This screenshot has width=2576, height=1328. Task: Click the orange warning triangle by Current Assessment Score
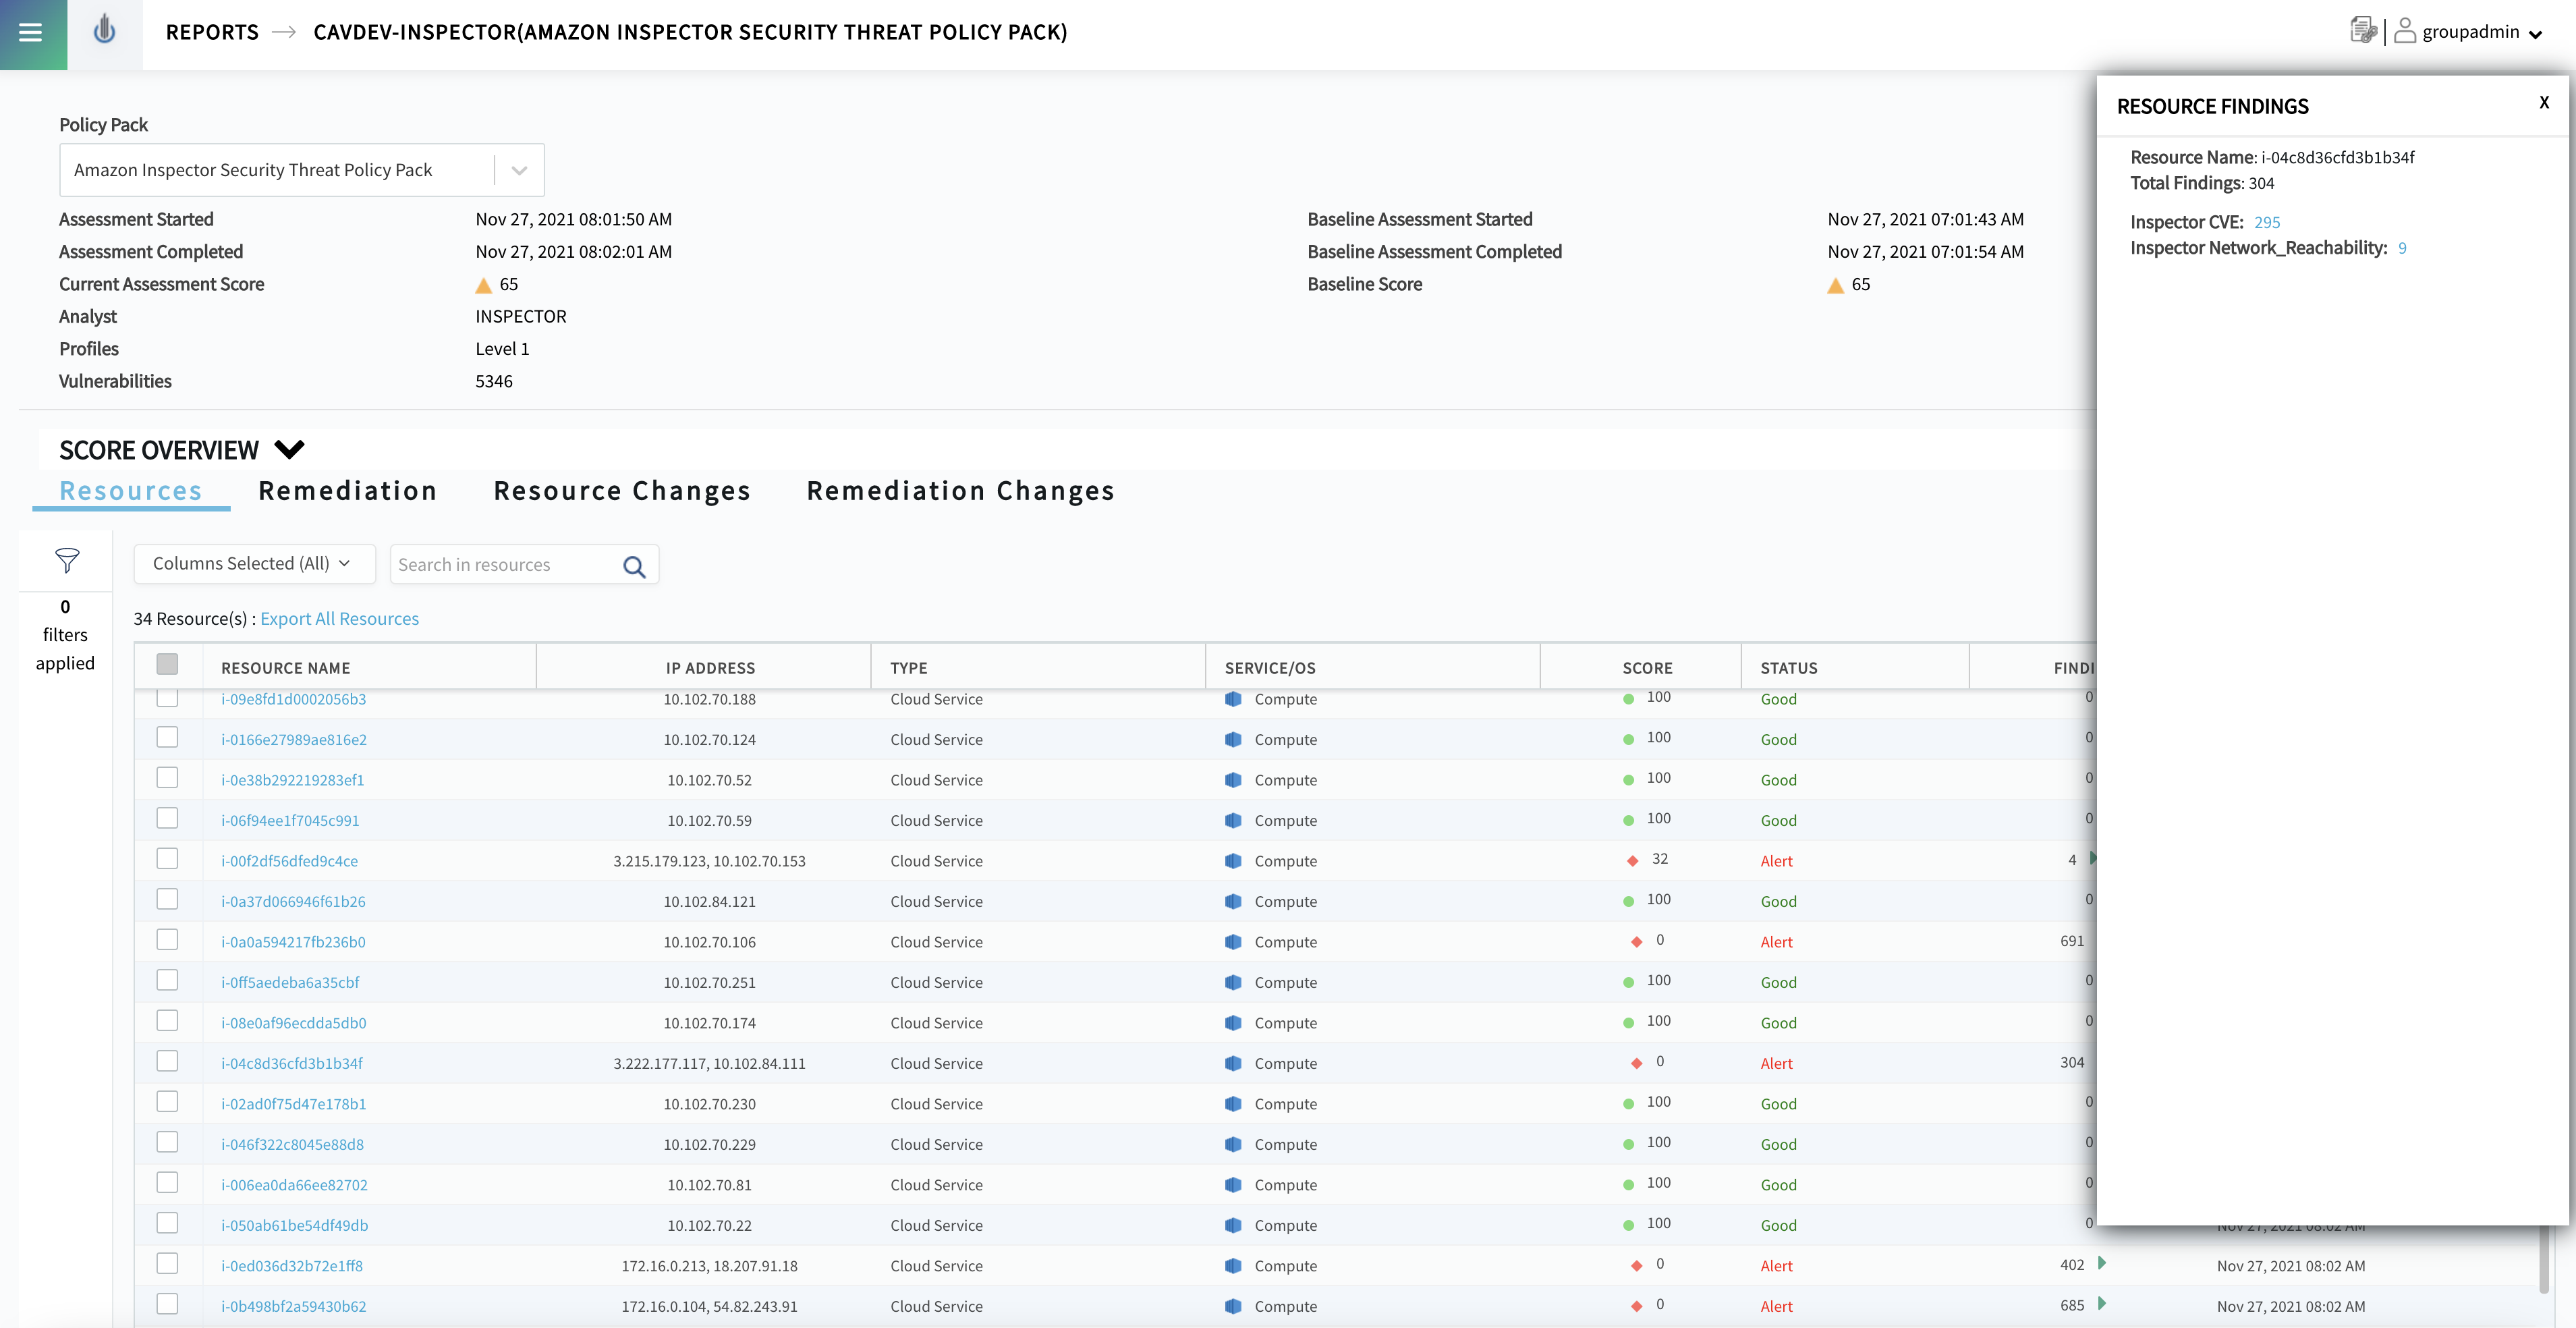click(483, 286)
